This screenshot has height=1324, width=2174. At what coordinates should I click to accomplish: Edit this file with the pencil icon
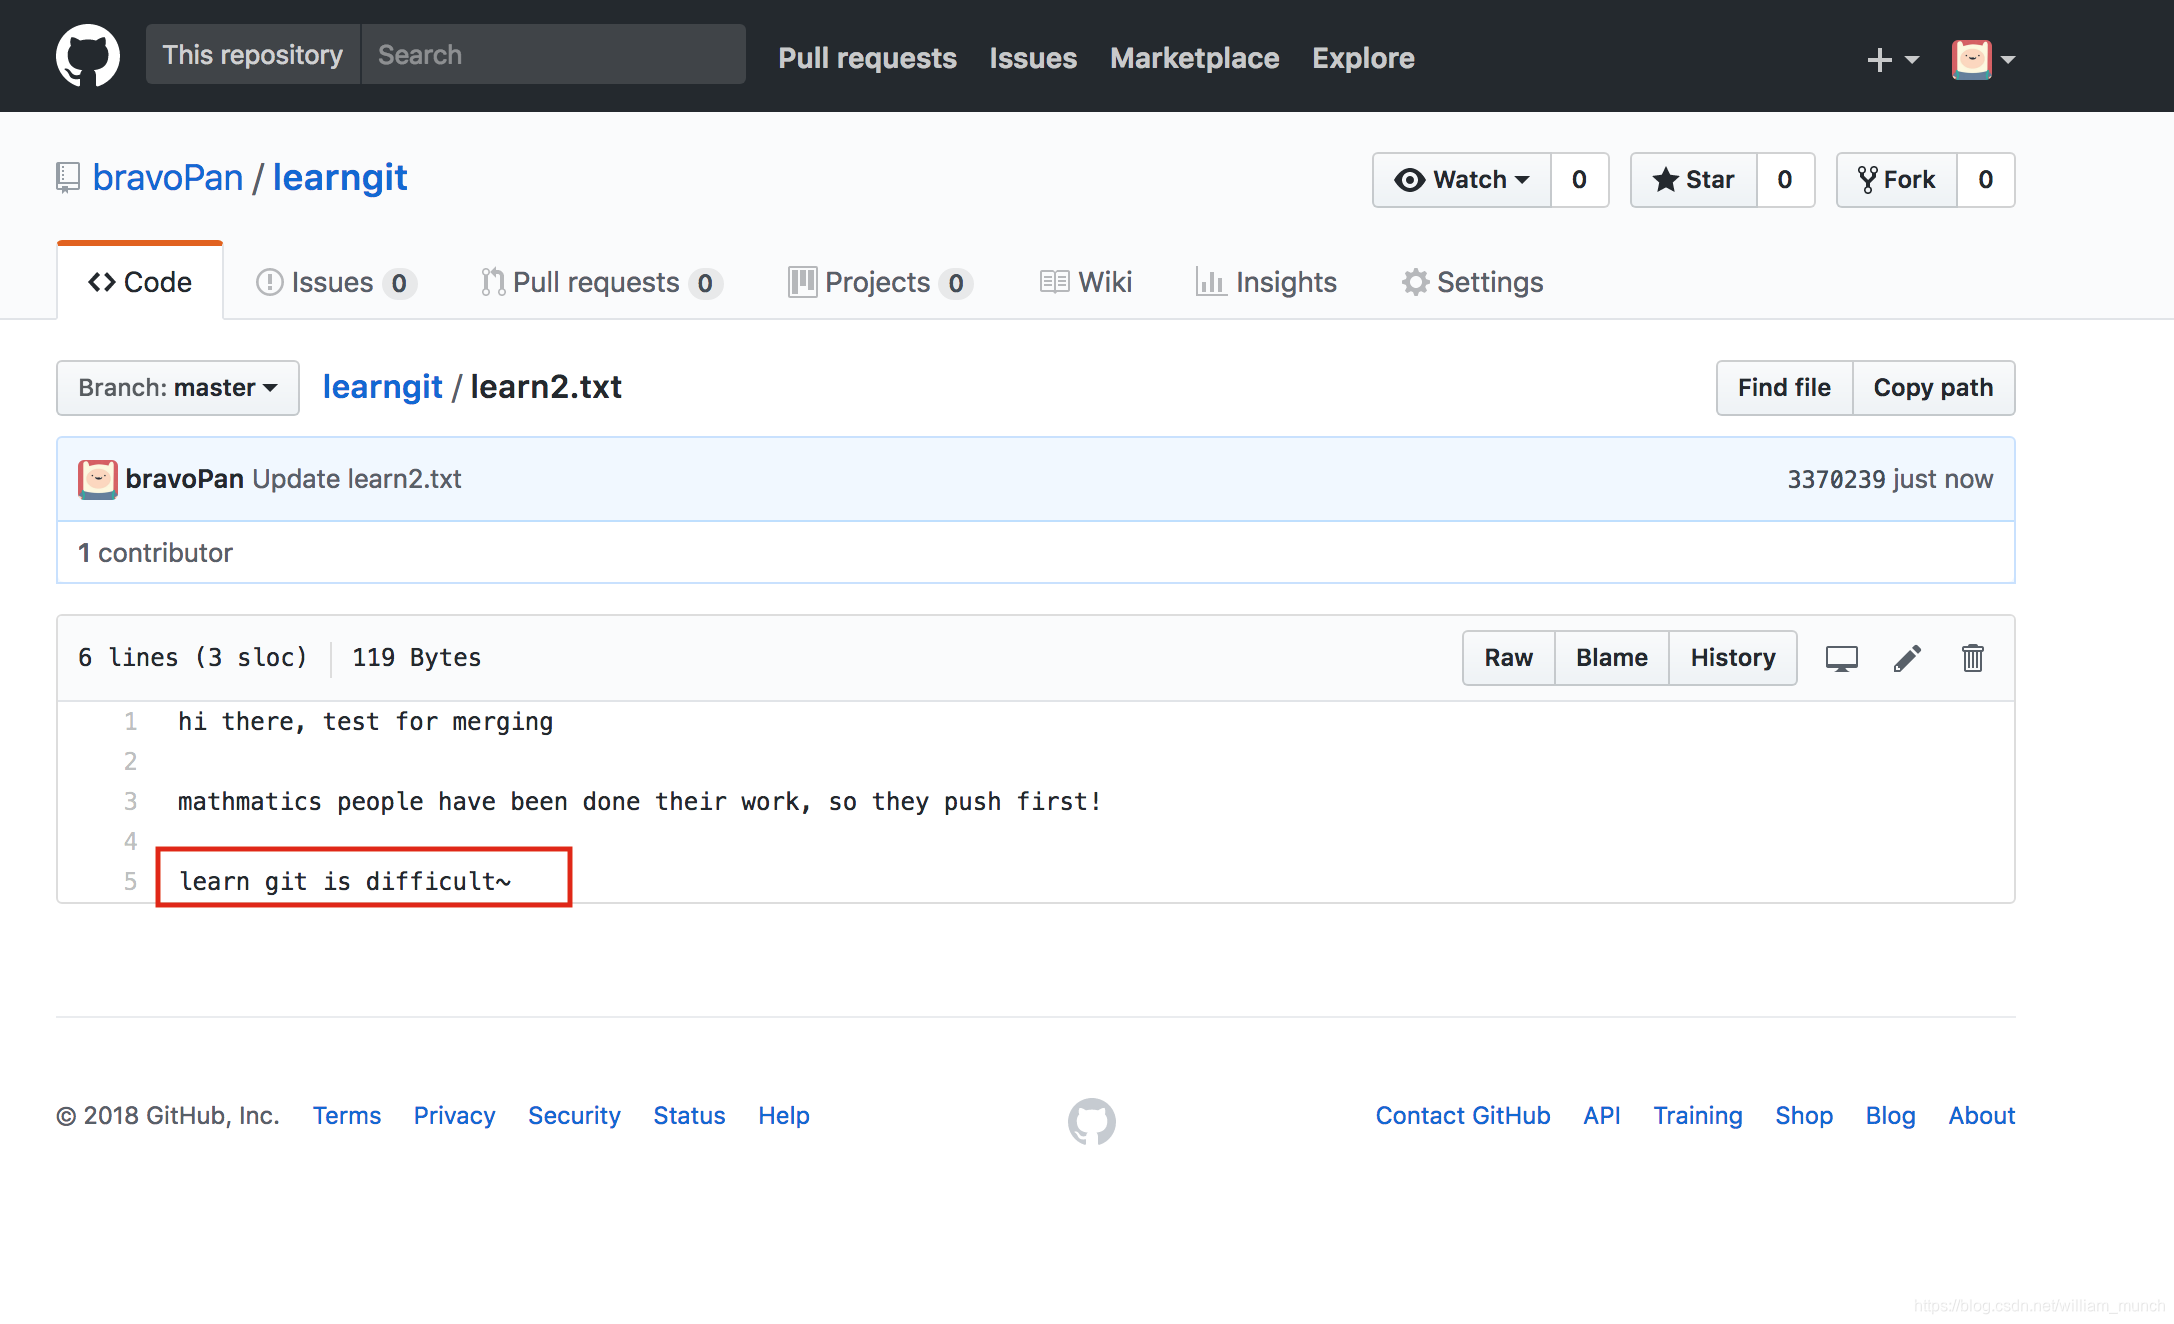[1907, 658]
